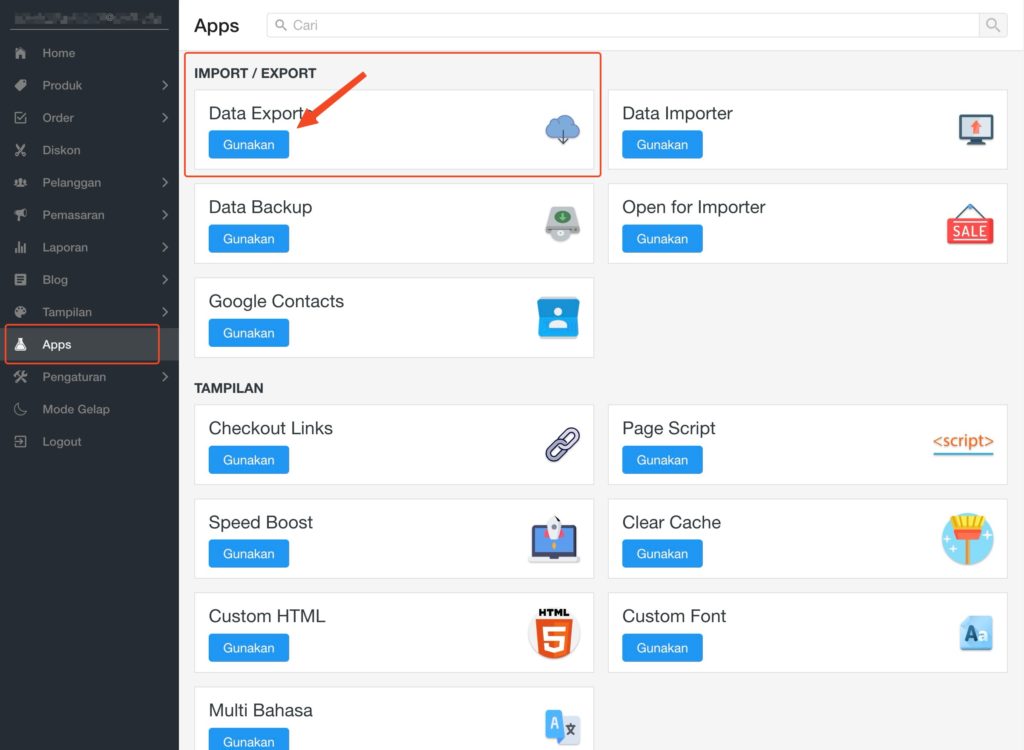Click the Page Script title text
This screenshot has width=1024, height=750.
tap(669, 428)
